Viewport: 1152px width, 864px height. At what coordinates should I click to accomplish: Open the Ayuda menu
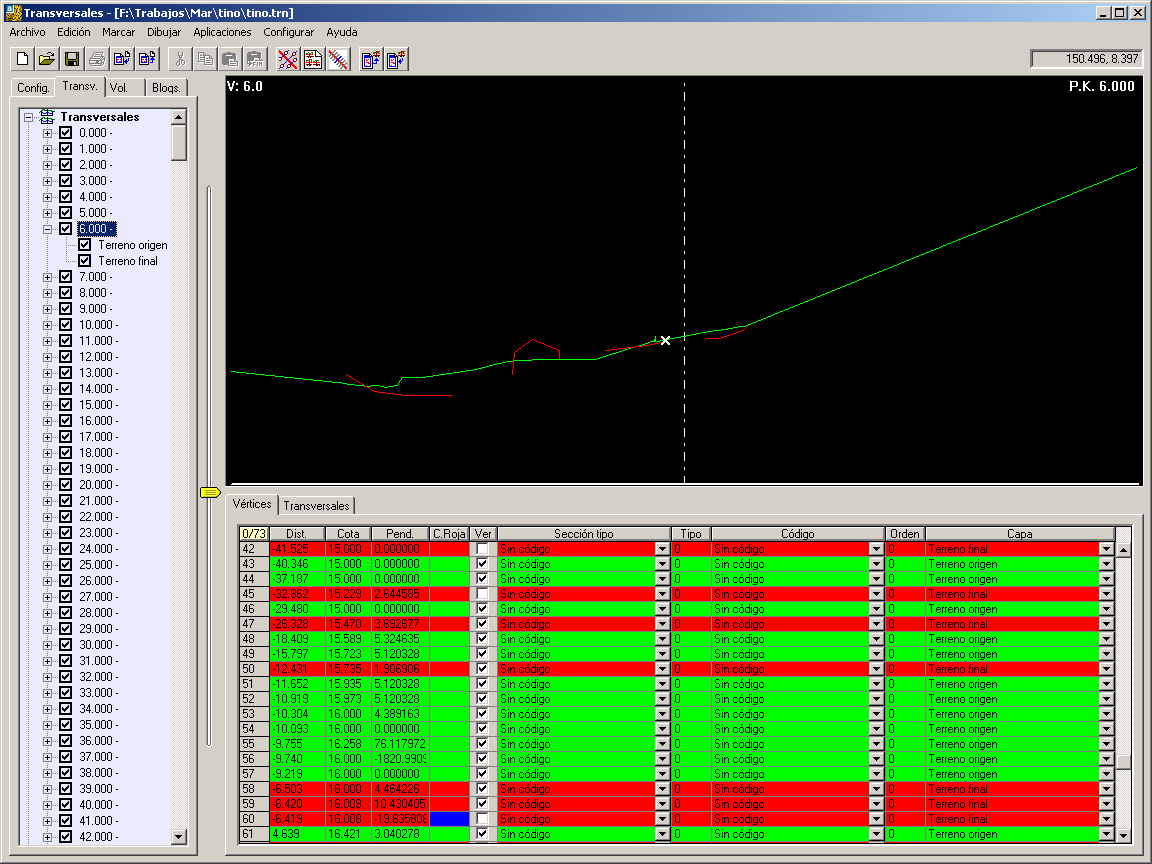click(342, 32)
